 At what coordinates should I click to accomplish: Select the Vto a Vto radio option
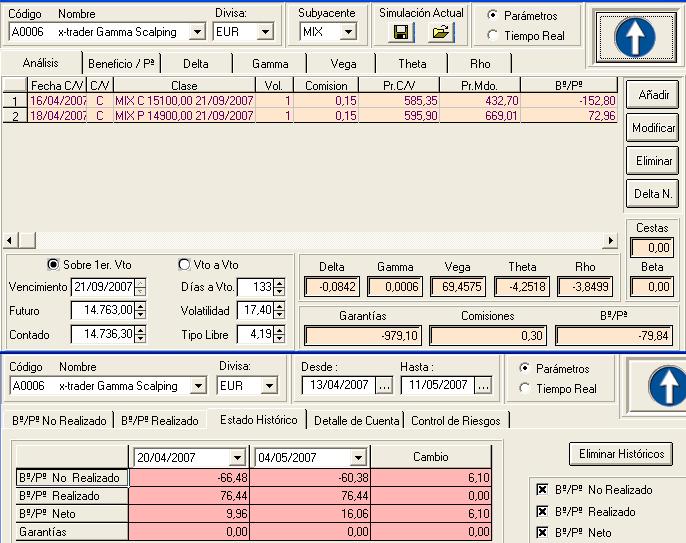pos(184,265)
